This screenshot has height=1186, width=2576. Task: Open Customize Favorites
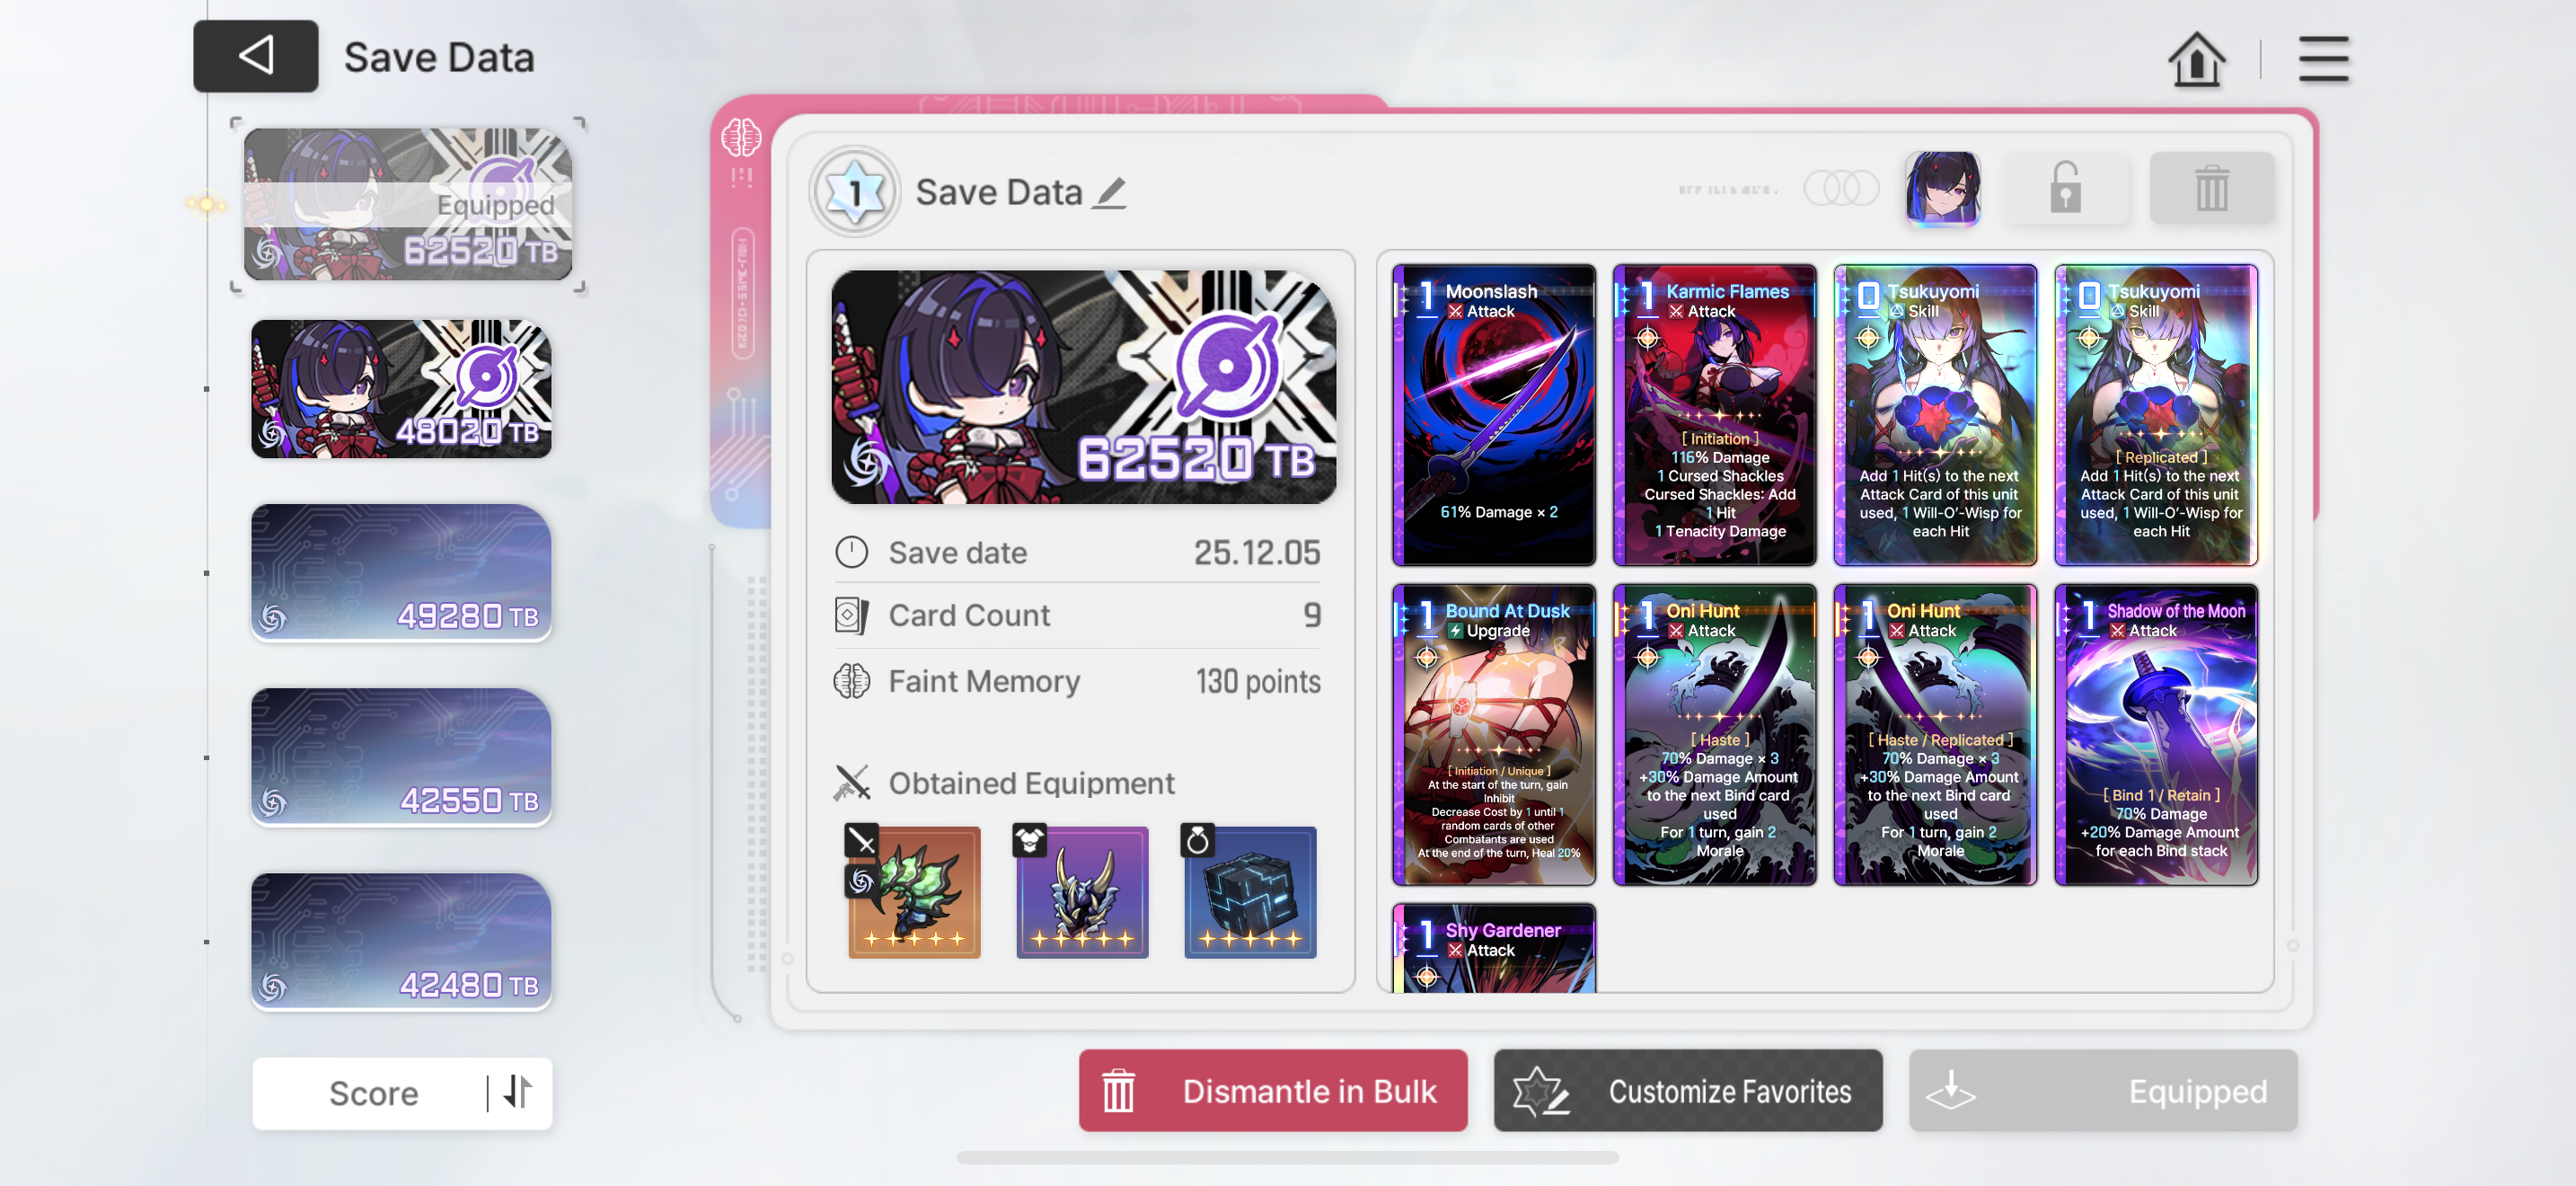[1687, 1090]
